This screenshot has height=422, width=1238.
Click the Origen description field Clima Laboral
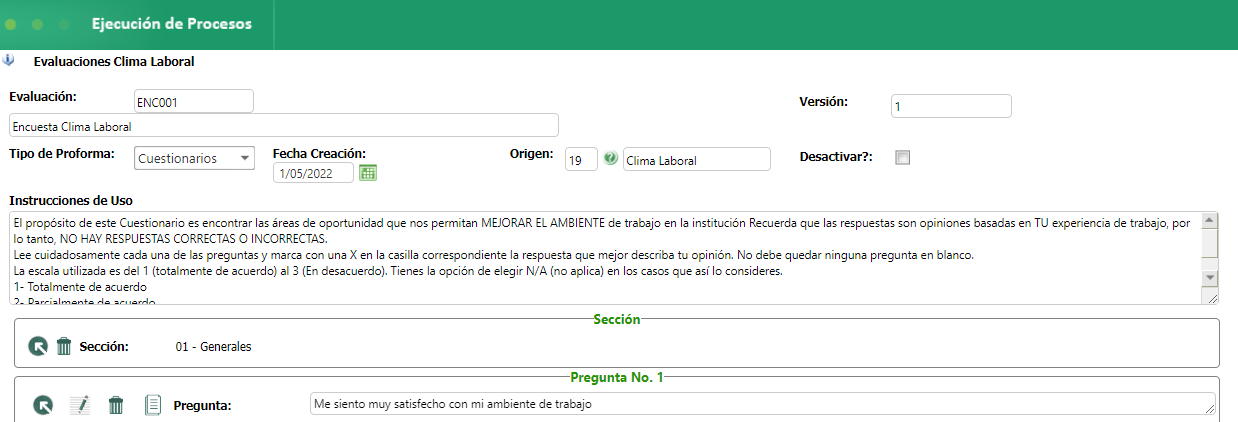click(697, 159)
